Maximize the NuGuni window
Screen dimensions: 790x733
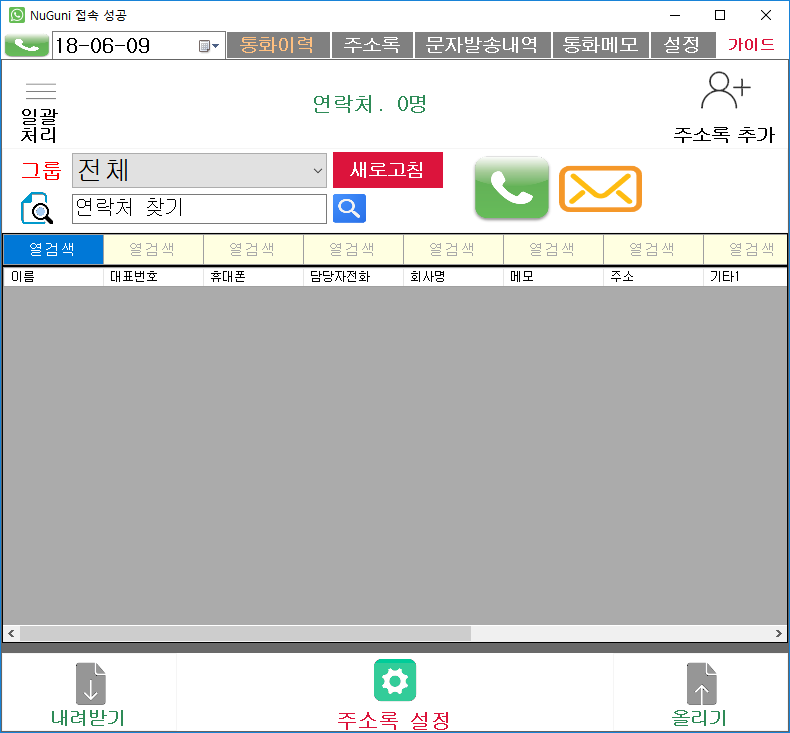click(720, 15)
